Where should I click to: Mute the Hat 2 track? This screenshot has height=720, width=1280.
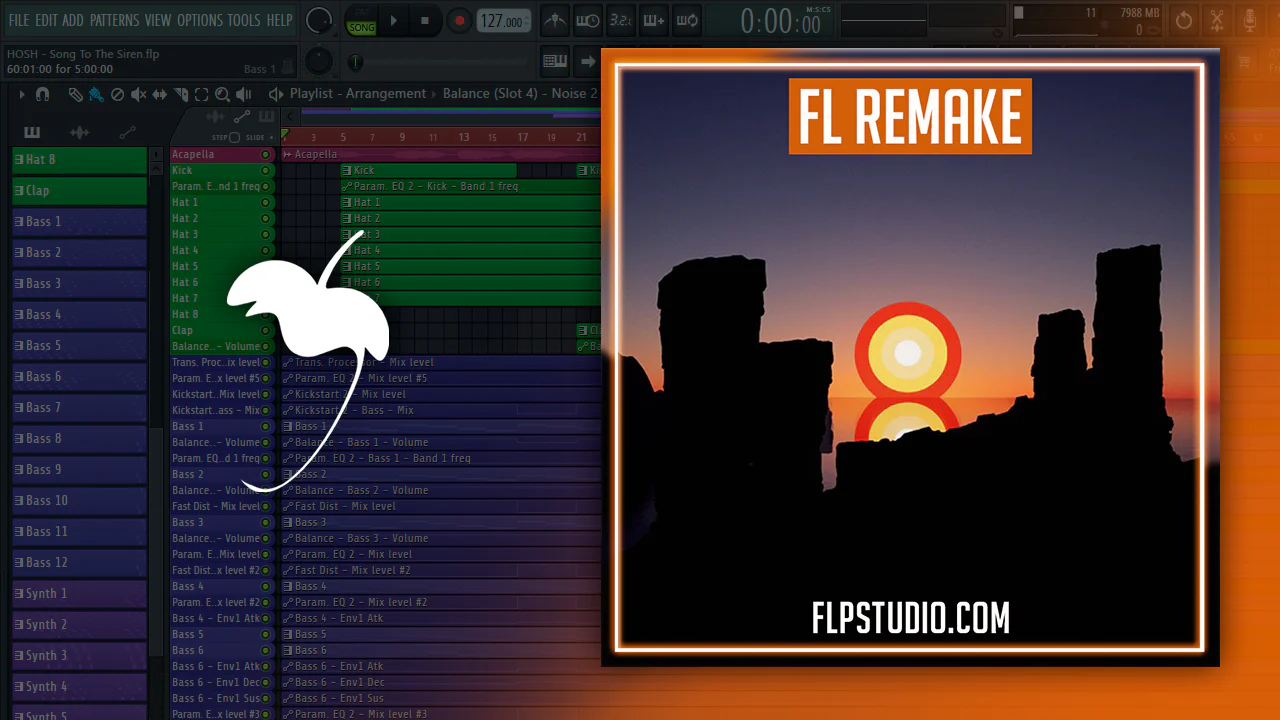[x=265, y=219]
